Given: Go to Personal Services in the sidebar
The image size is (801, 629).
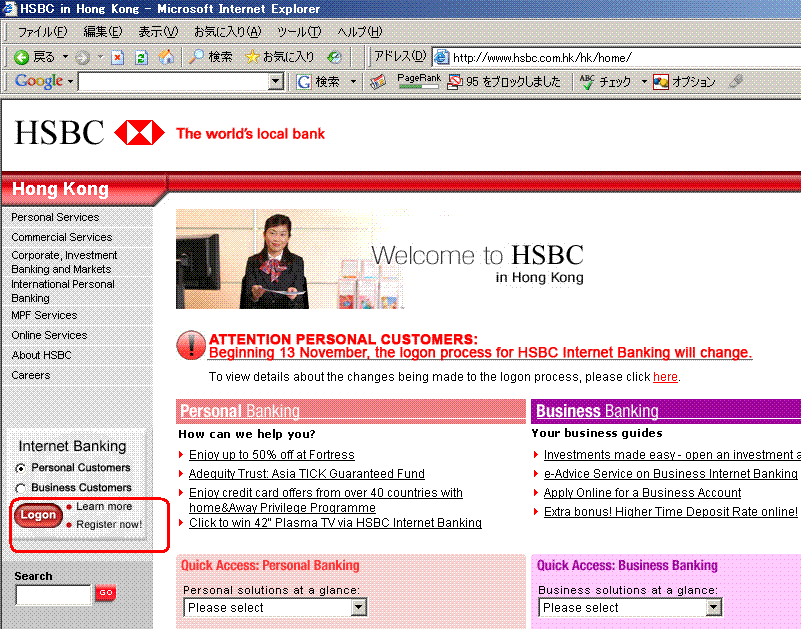Looking at the screenshot, I should coord(55,217).
